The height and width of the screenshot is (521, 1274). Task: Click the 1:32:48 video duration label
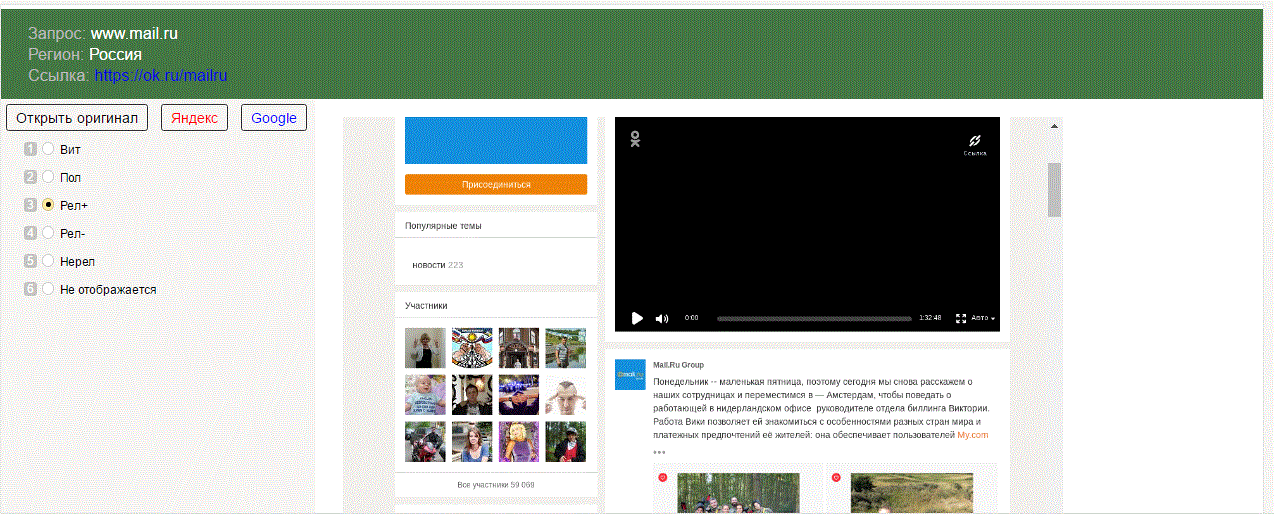point(930,318)
